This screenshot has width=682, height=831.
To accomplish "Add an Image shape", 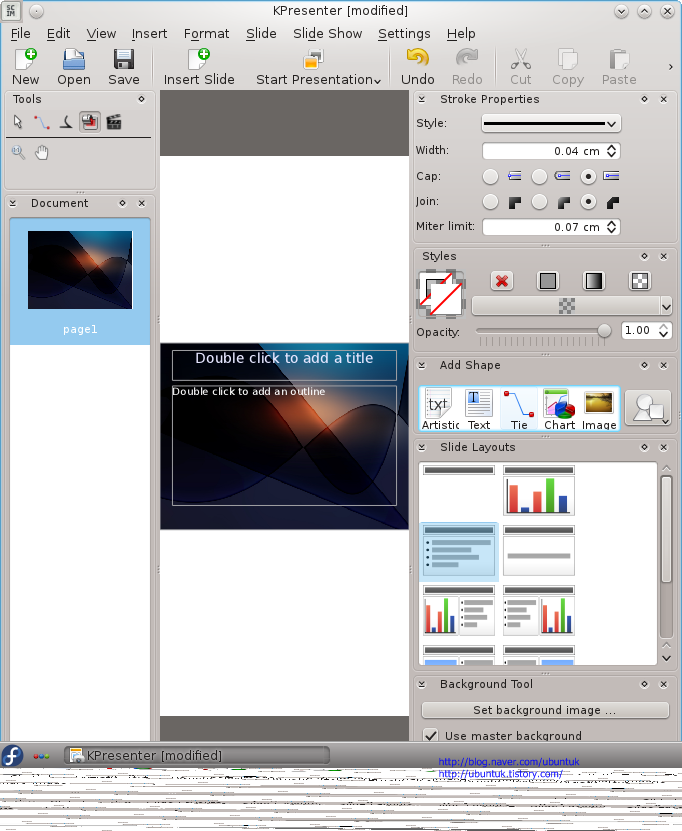I will click(x=599, y=409).
